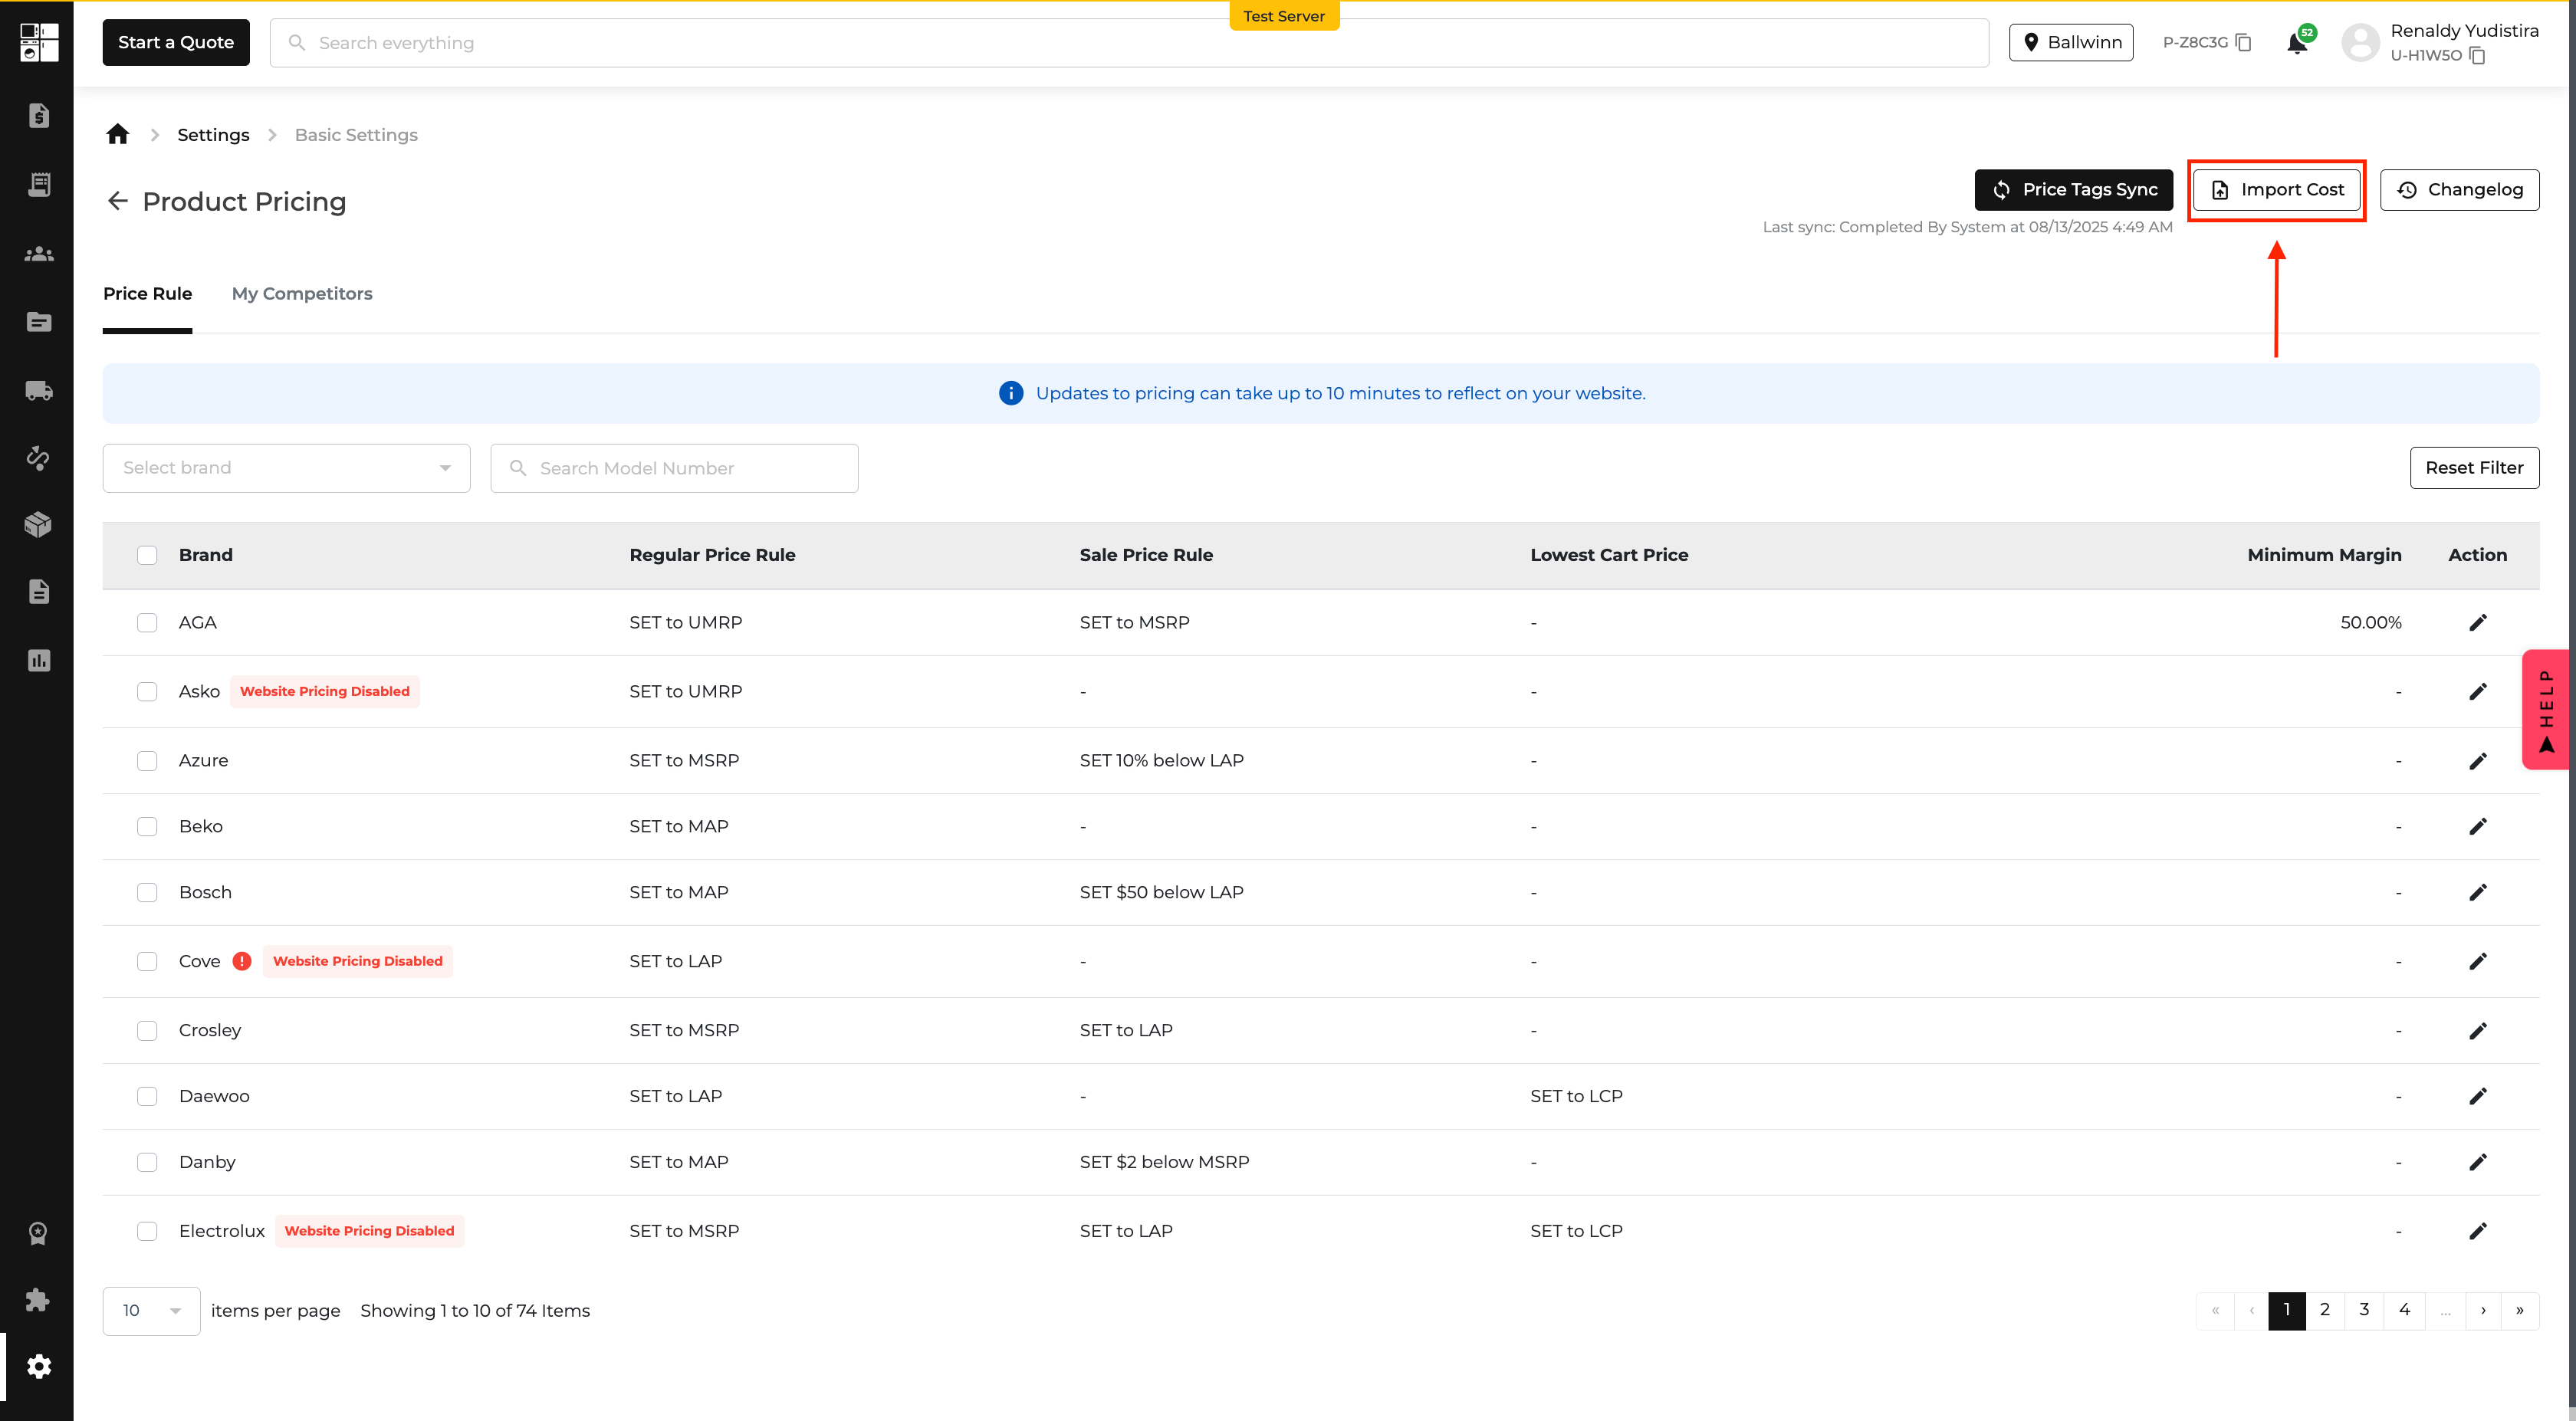Open puzzle piece integrations sidebar icon

click(x=38, y=1299)
